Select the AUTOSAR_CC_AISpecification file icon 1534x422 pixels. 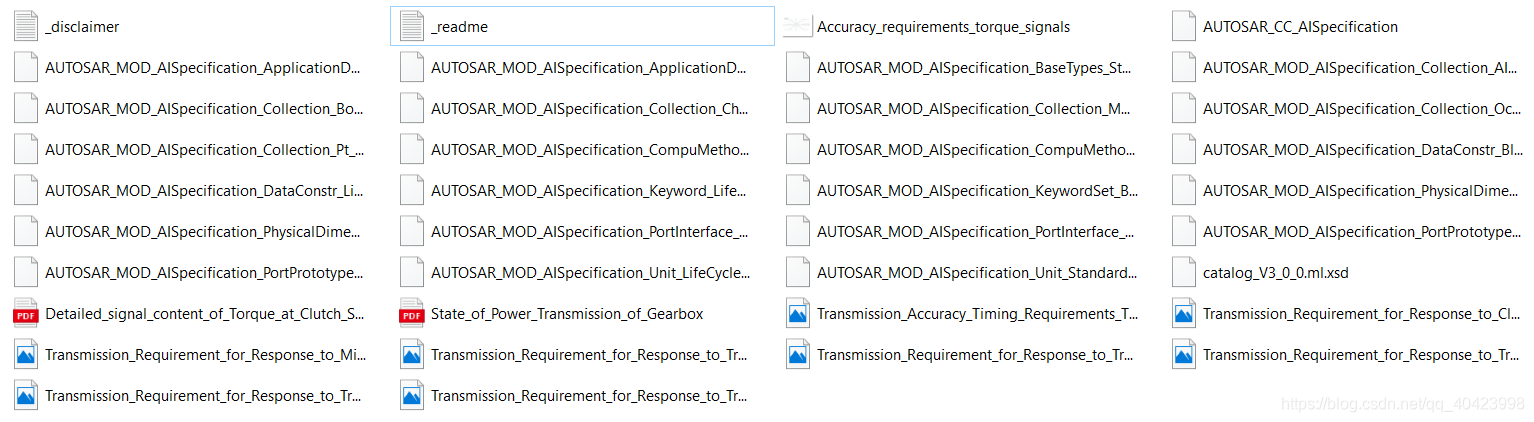coord(1184,27)
